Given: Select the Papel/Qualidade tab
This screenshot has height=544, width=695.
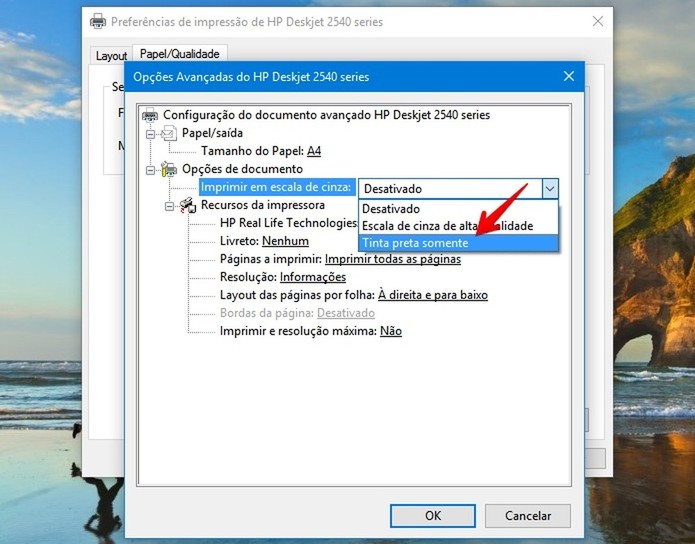Looking at the screenshot, I should coord(180,54).
